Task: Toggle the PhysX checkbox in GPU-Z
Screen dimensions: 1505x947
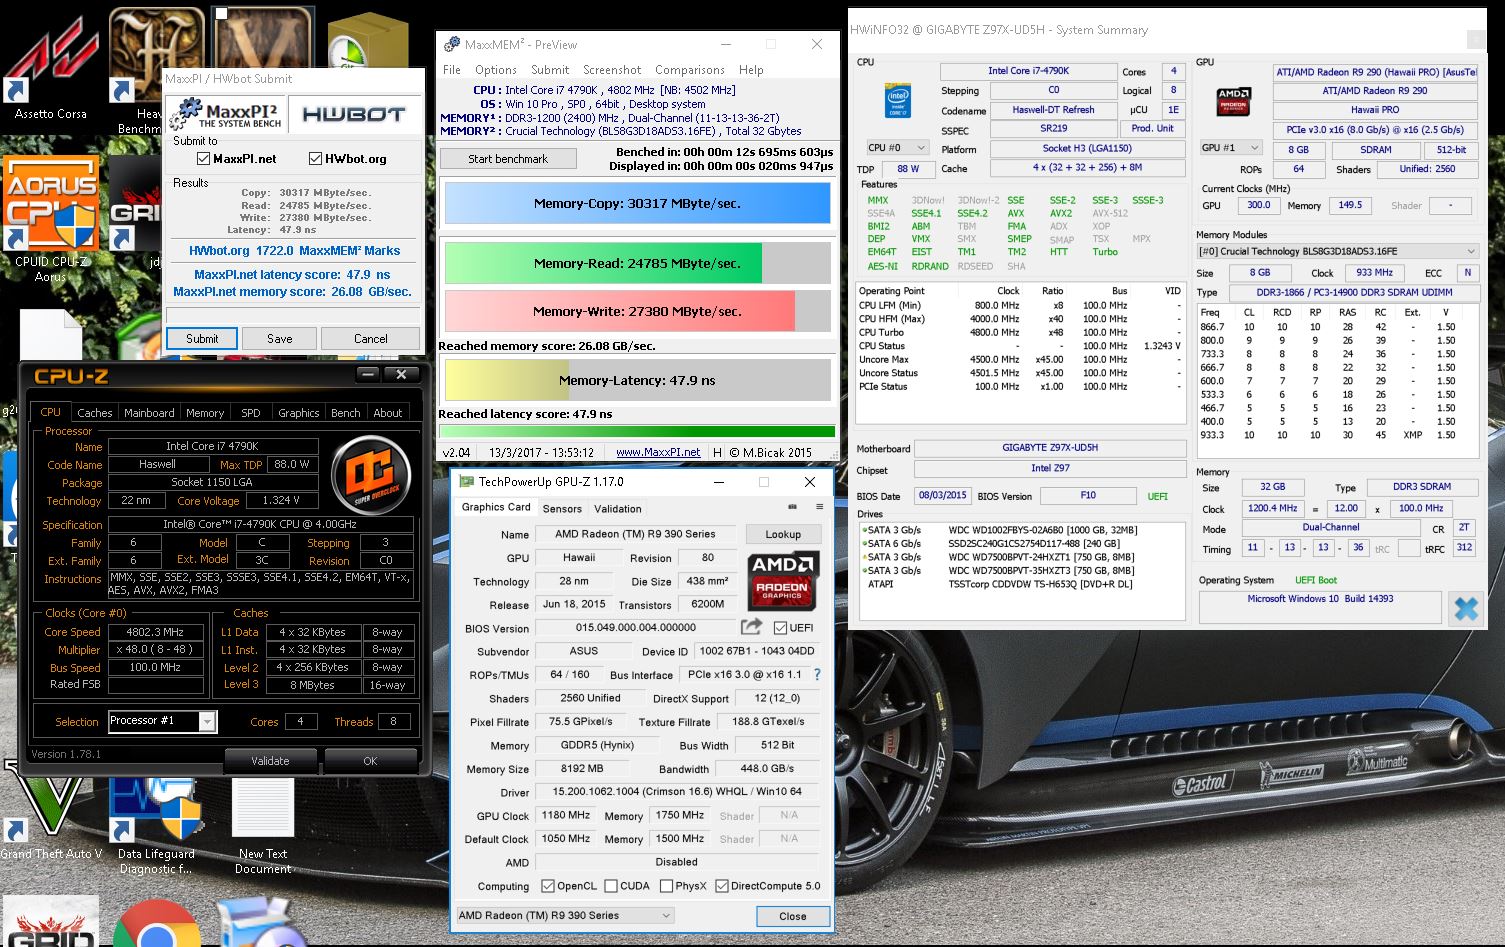Action: (665, 886)
